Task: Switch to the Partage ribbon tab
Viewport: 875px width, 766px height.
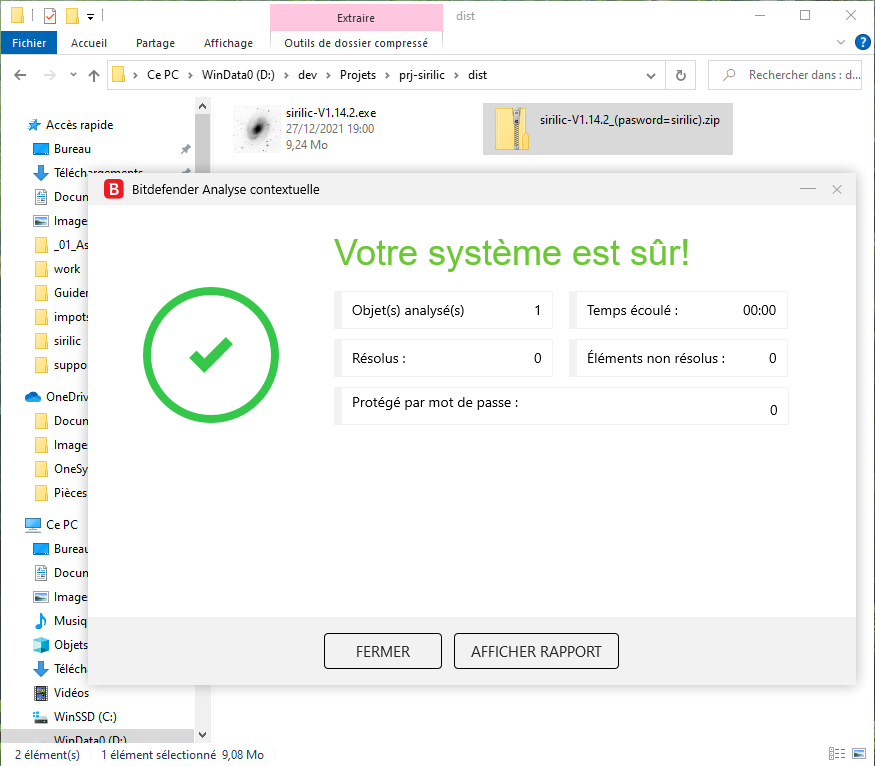Action: (155, 43)
